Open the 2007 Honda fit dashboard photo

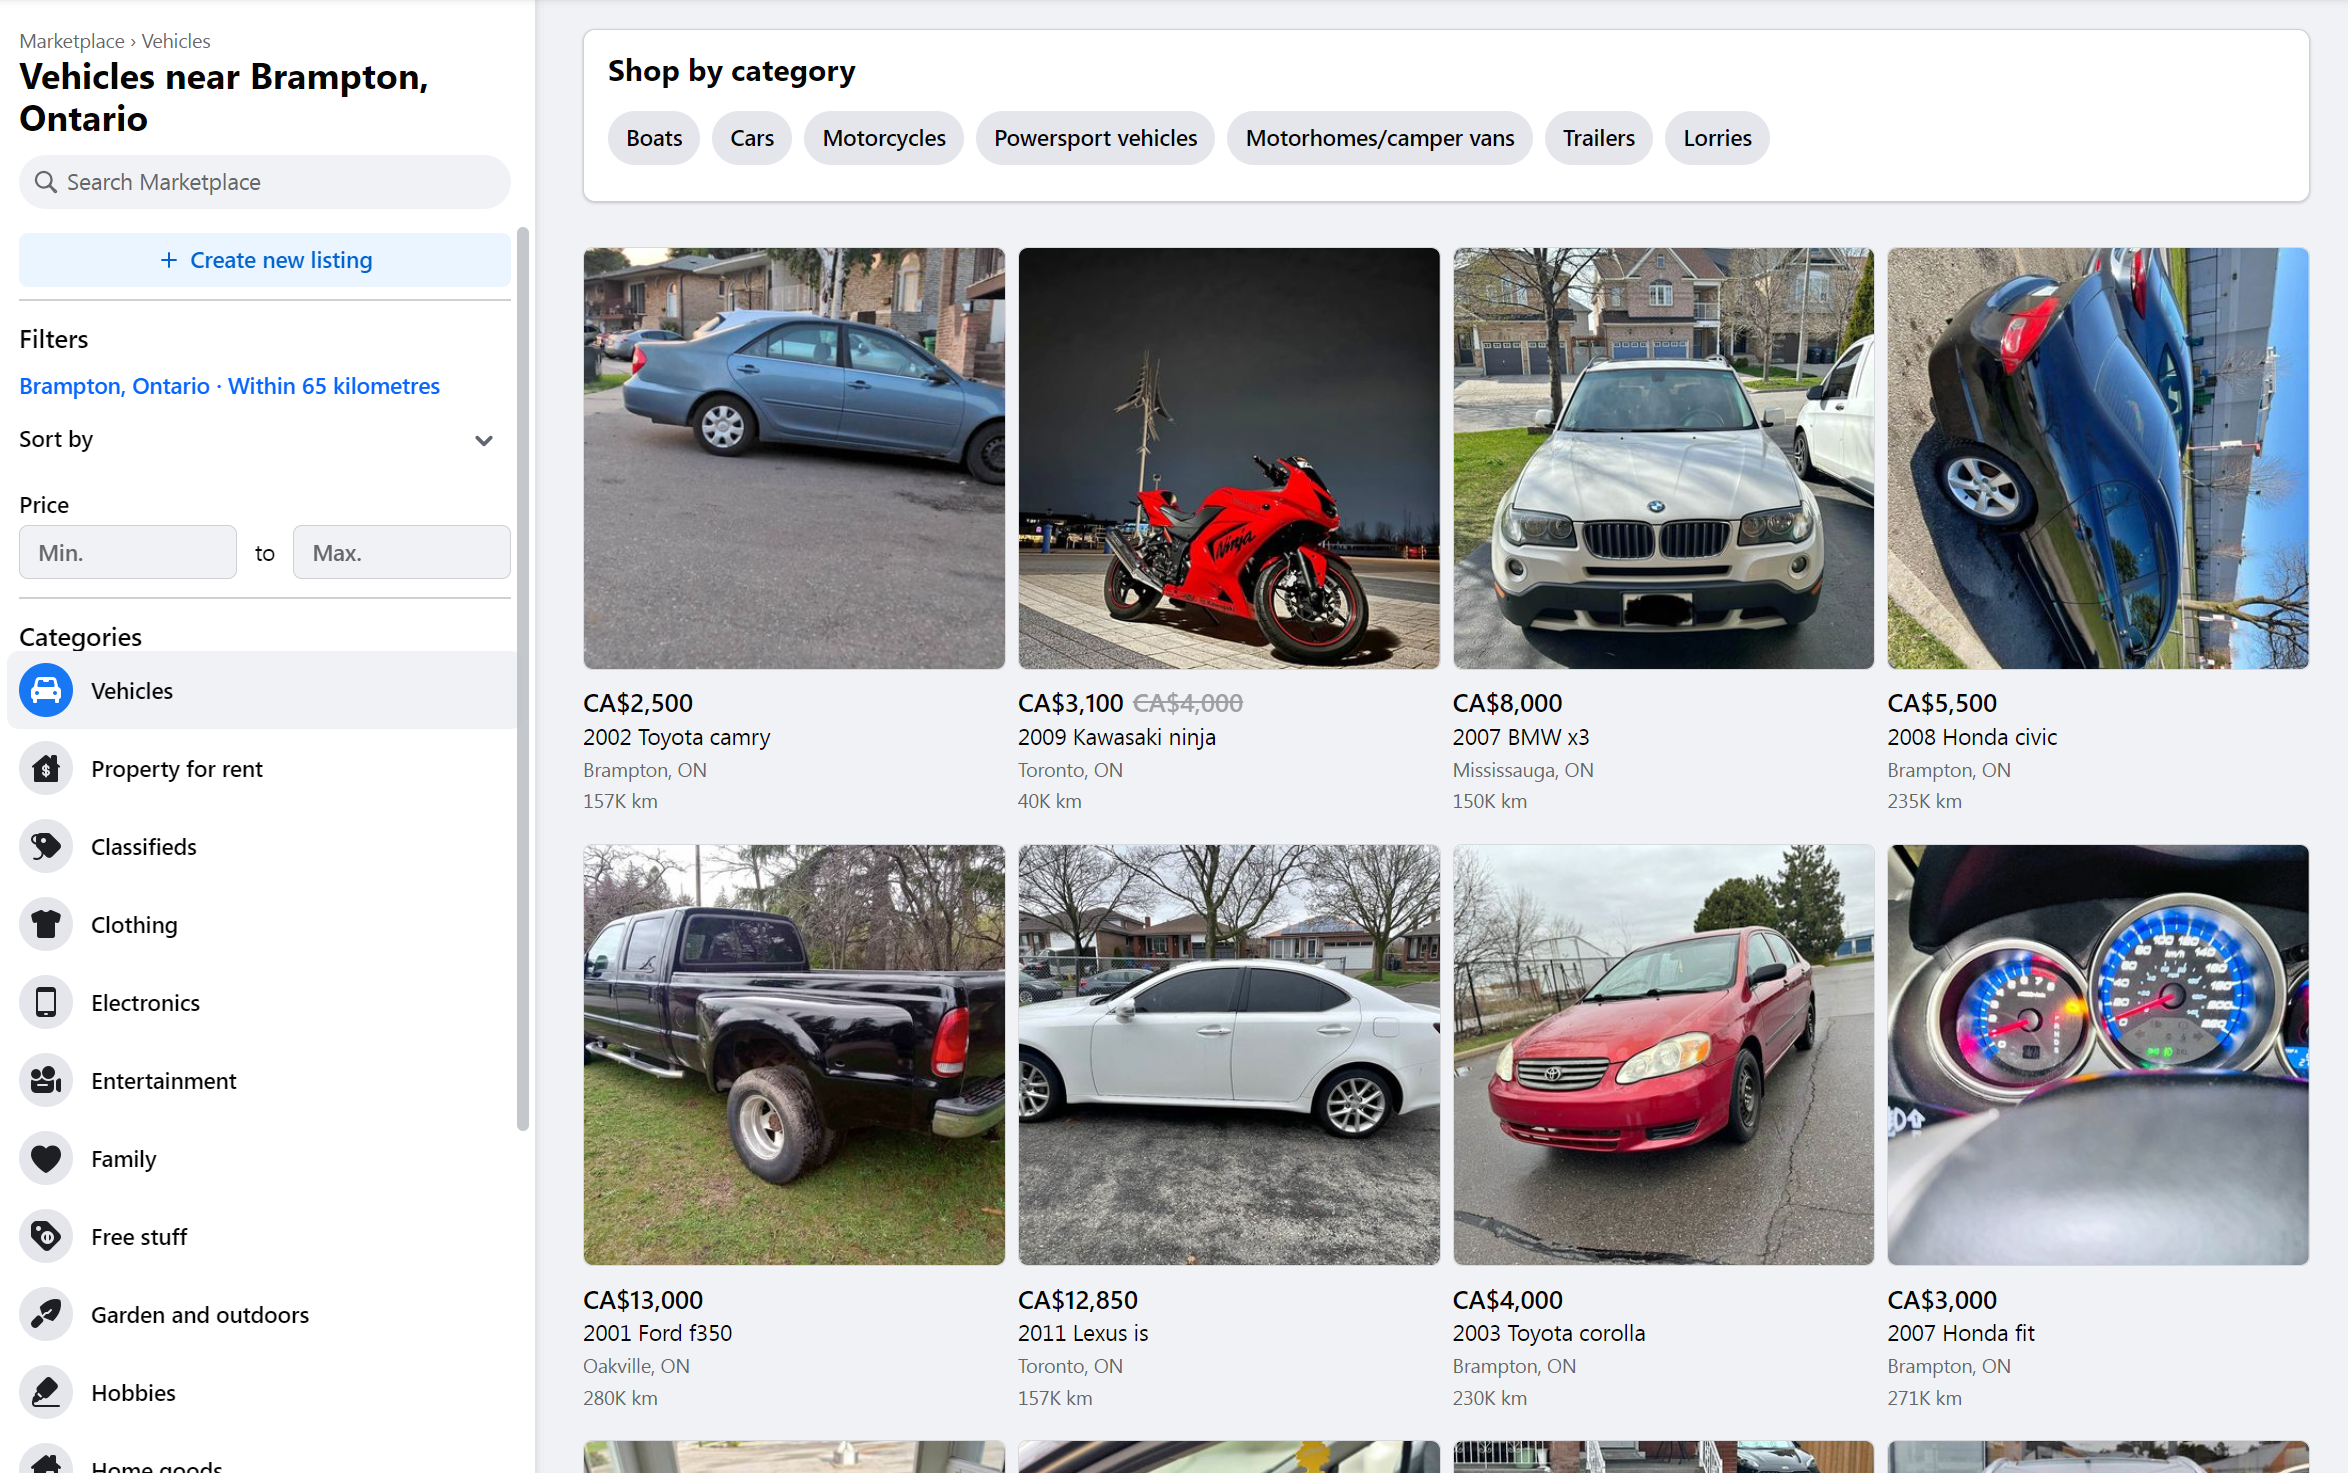click(x=2098, y=1055)
